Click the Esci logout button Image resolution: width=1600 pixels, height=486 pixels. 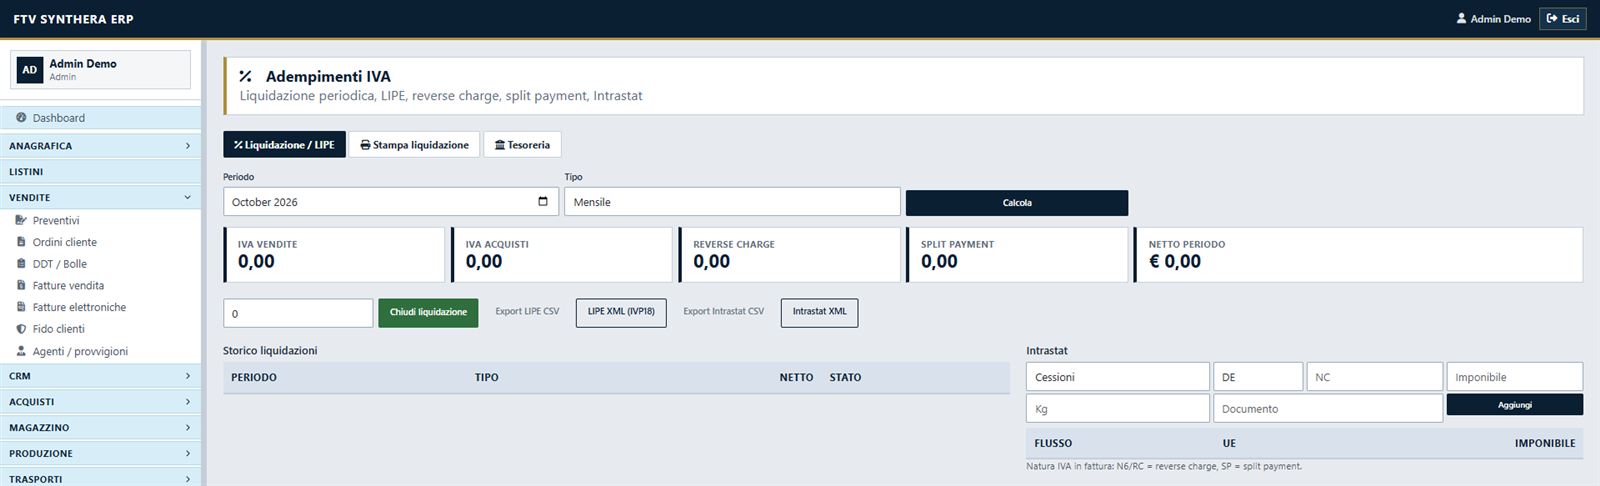coord(1562,18)
